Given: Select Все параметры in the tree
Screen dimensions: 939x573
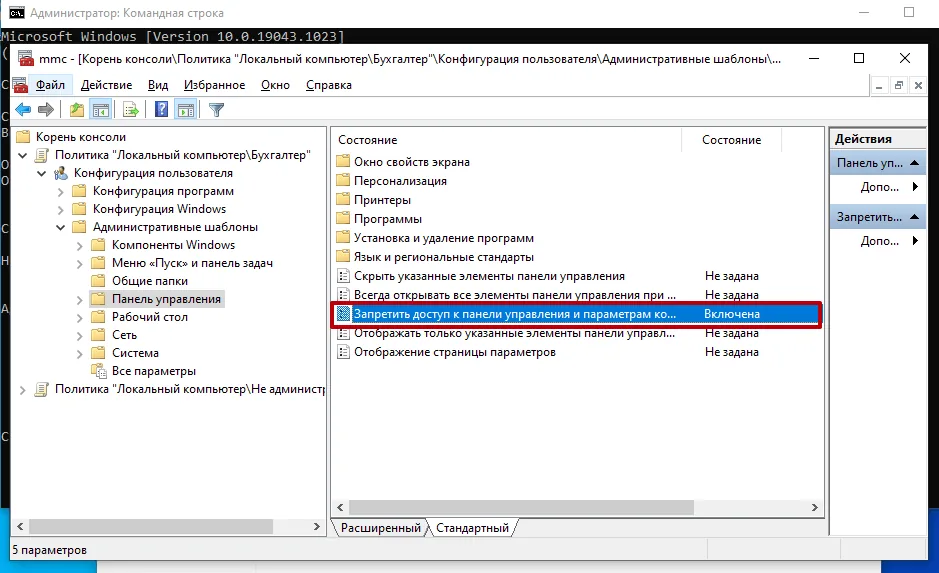Looking at the screenshot, I should [x=154, y=371].
